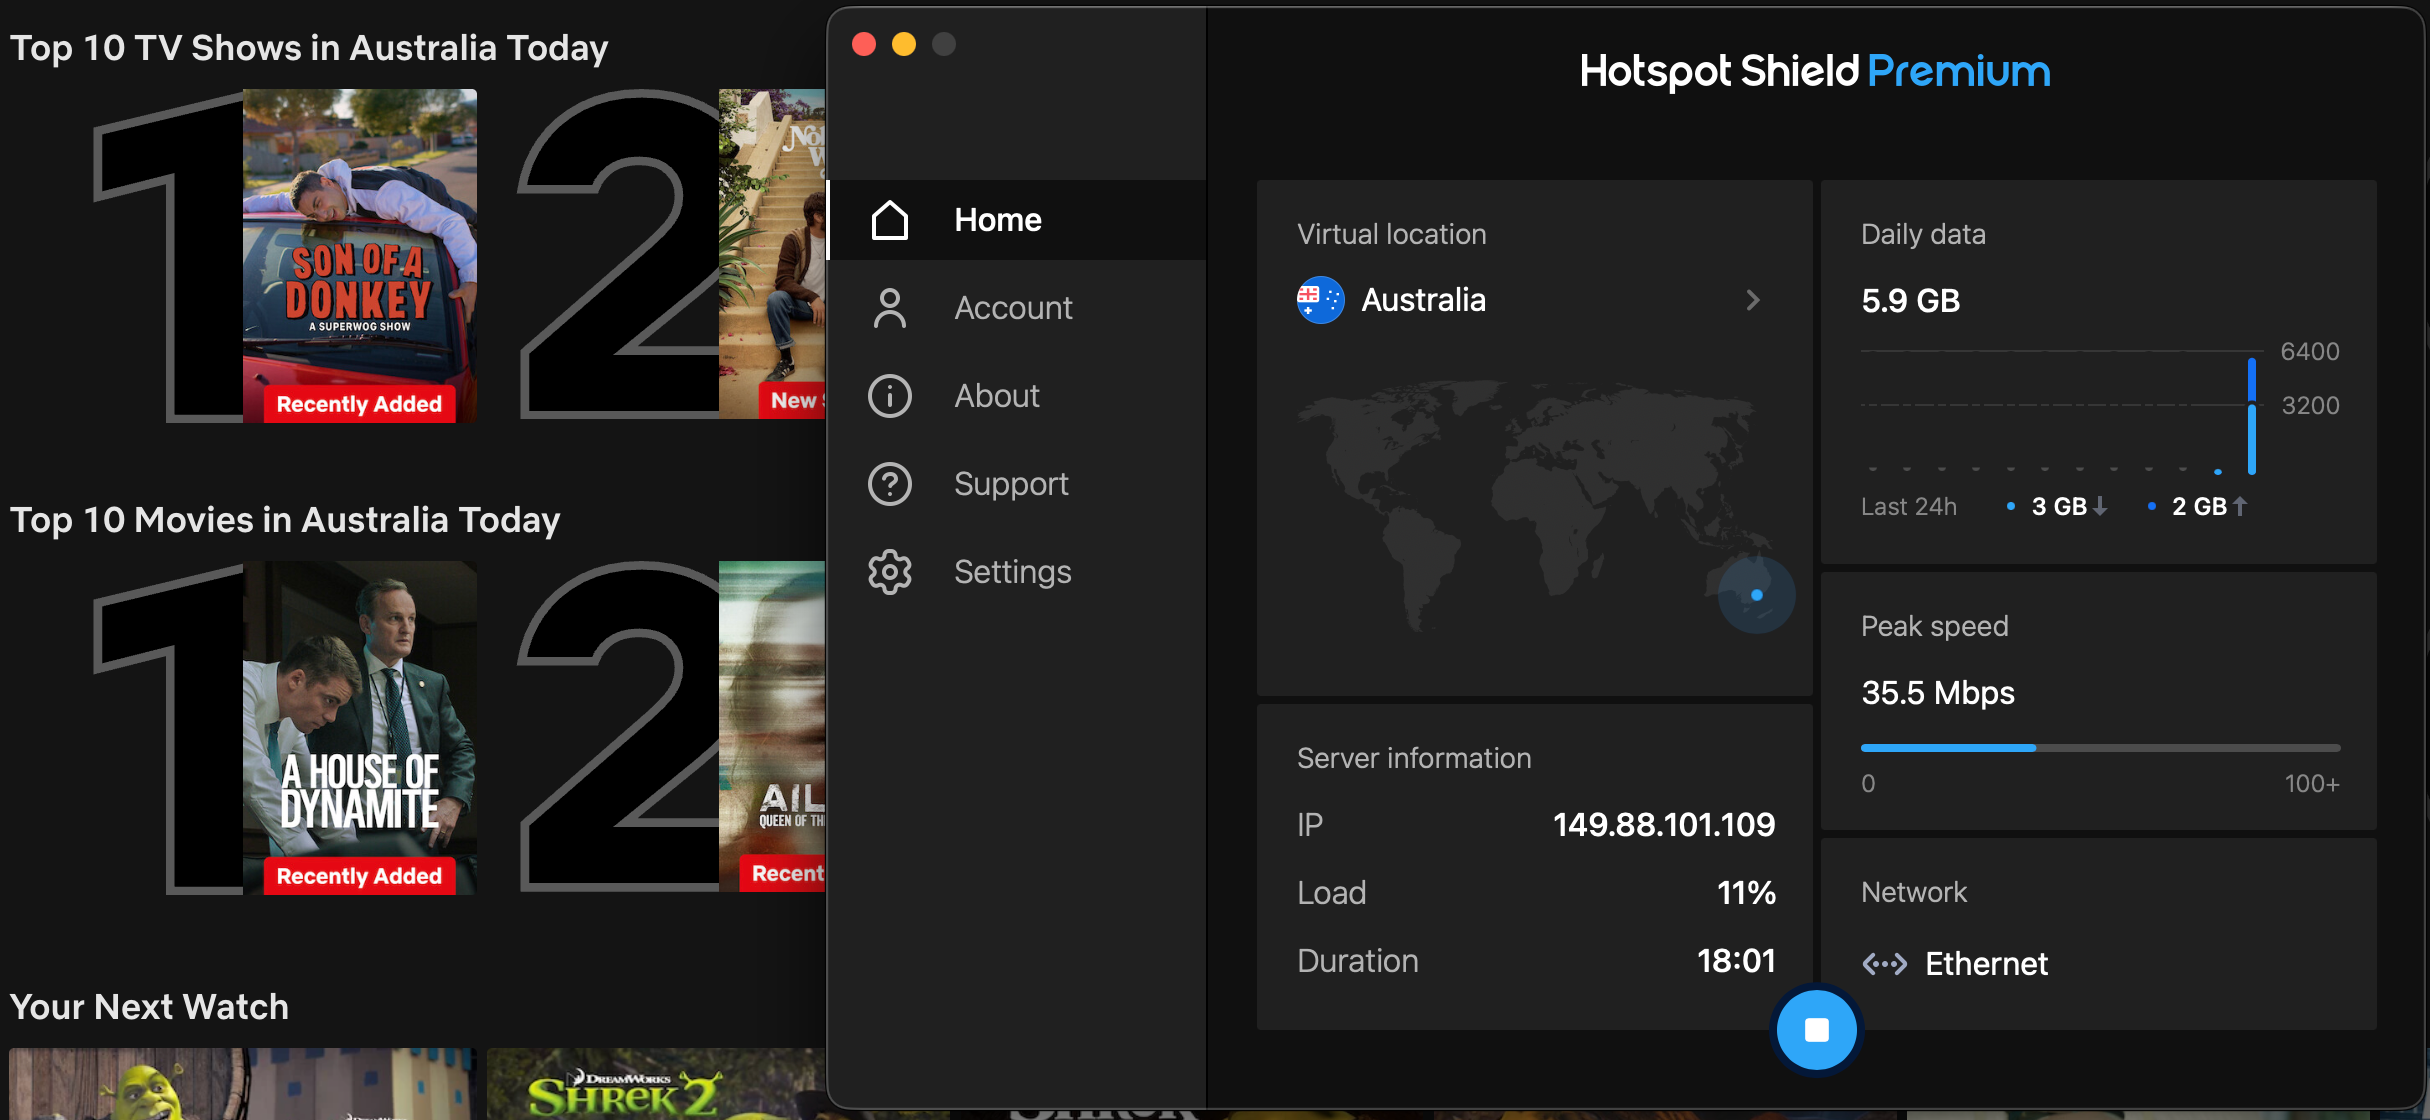Stop the VPN connection with the disconnect button

1815,1029
